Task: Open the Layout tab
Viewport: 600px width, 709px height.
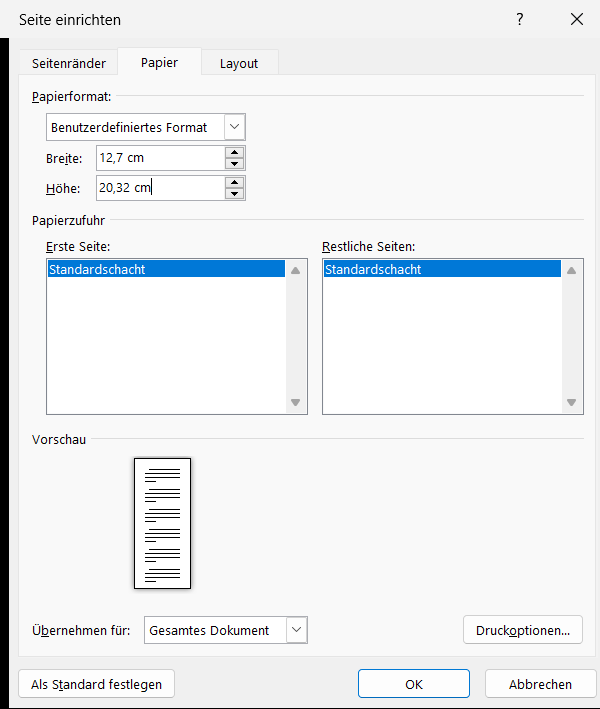Action: tap(239, 63)
